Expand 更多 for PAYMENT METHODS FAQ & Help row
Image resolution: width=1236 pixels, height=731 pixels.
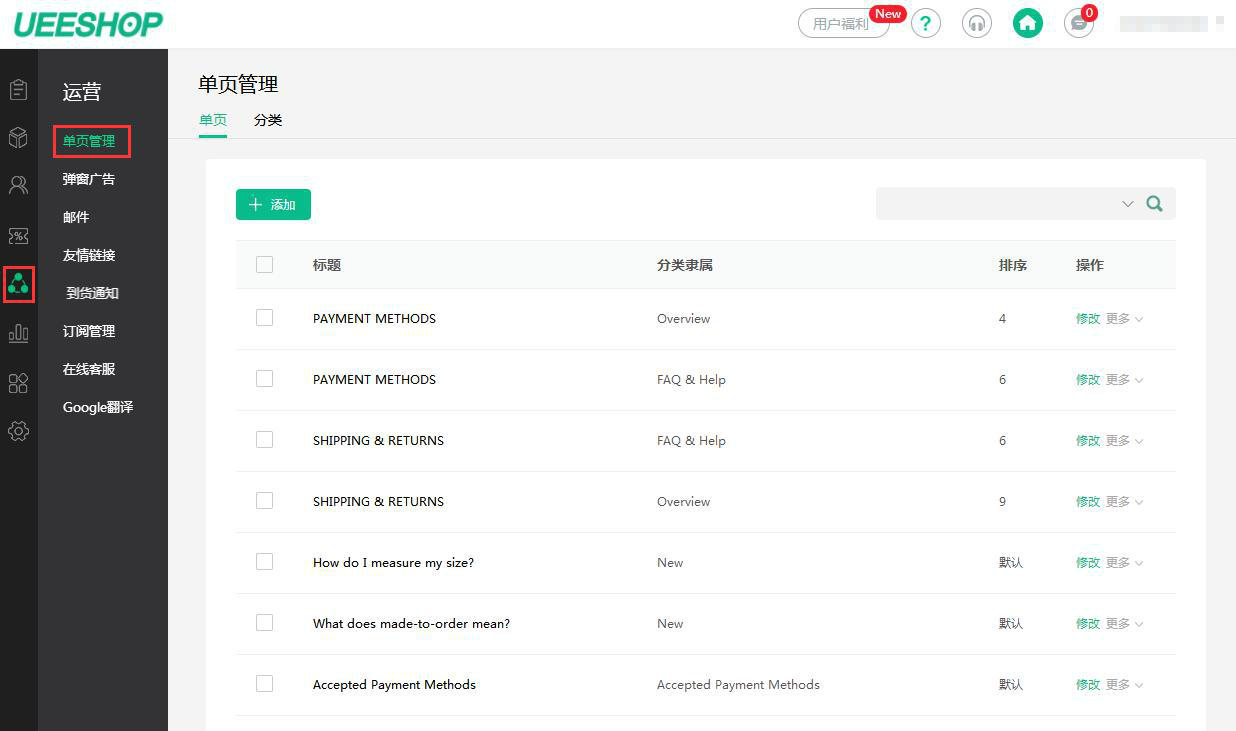click(1124, 380)
